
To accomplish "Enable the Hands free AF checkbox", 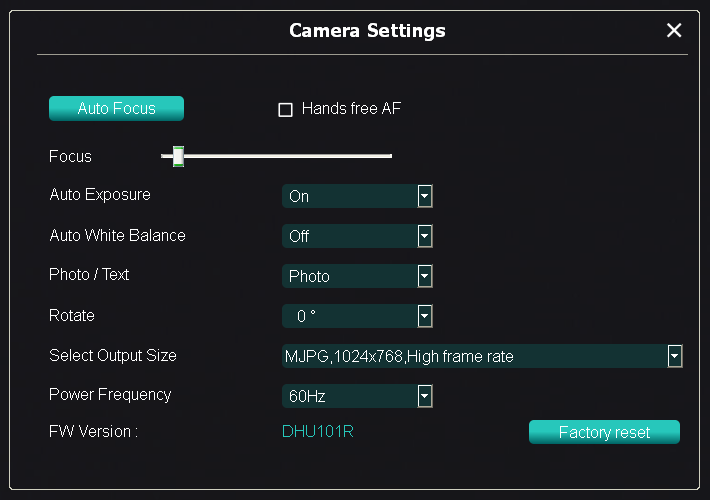I will (x=285, y=110).
